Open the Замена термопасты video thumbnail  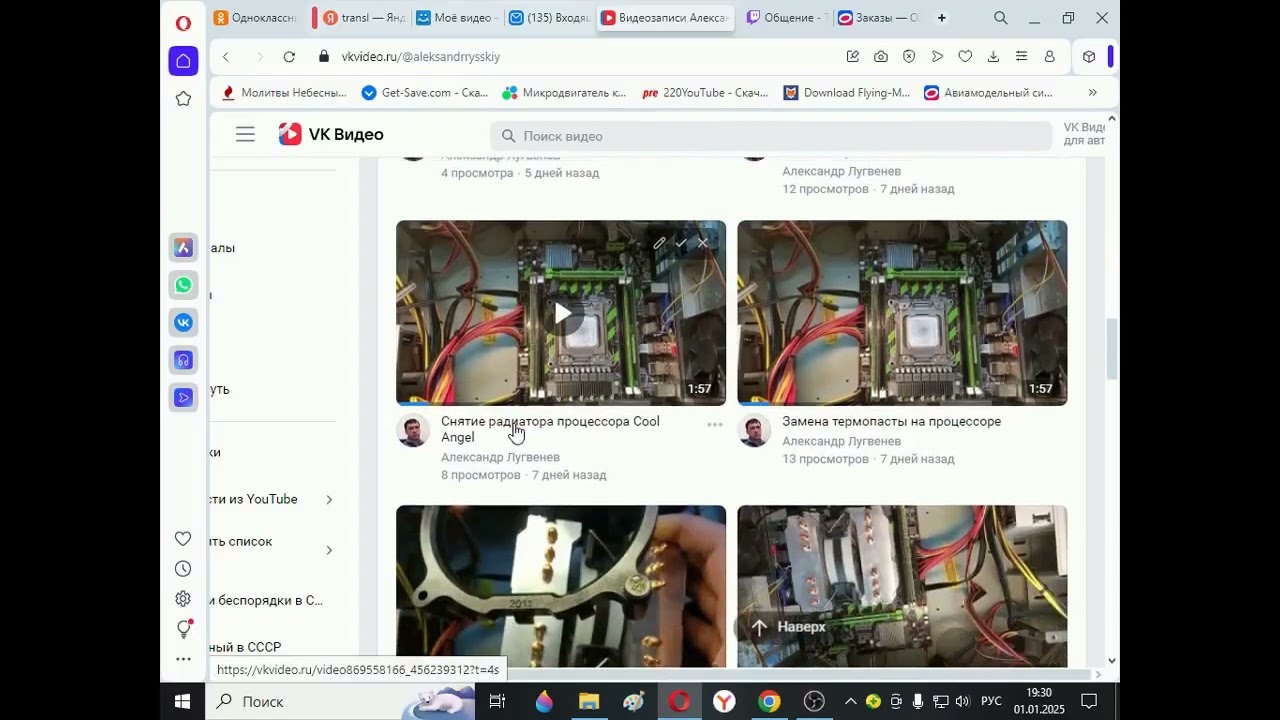tap(902, 313)
